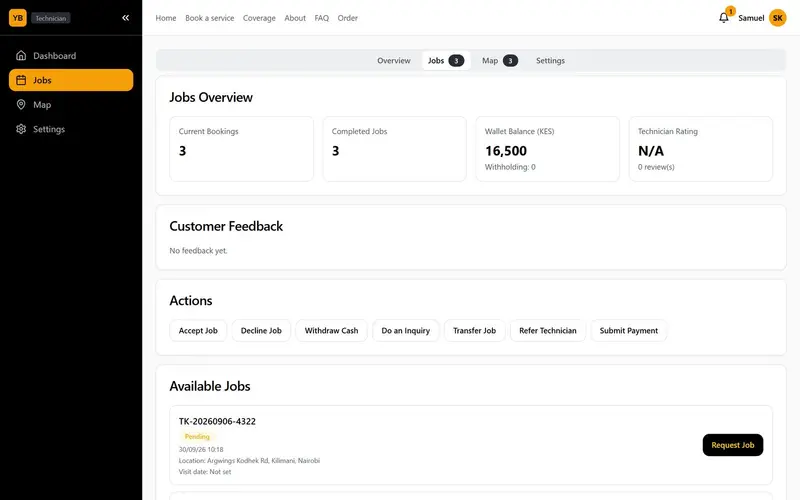Open Order page link

pyautogui.click(x=347, y=18)
